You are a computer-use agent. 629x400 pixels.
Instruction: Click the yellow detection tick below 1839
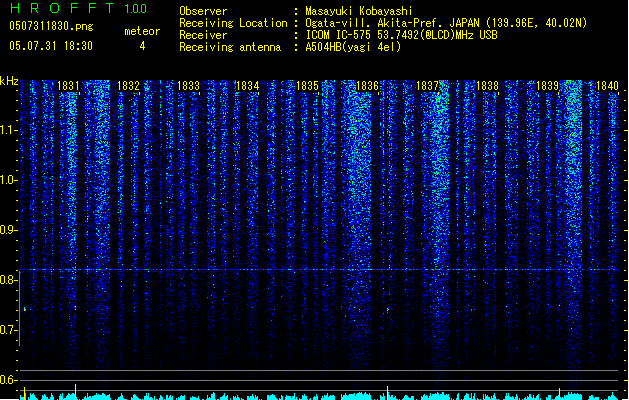[559, 393]
